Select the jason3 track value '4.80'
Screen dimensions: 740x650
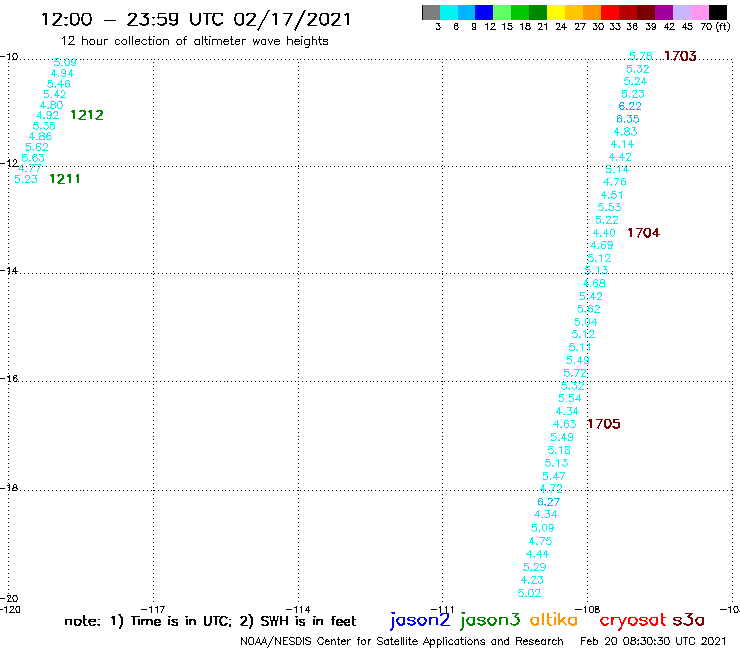pyautogui.click(x=51, y=105)
